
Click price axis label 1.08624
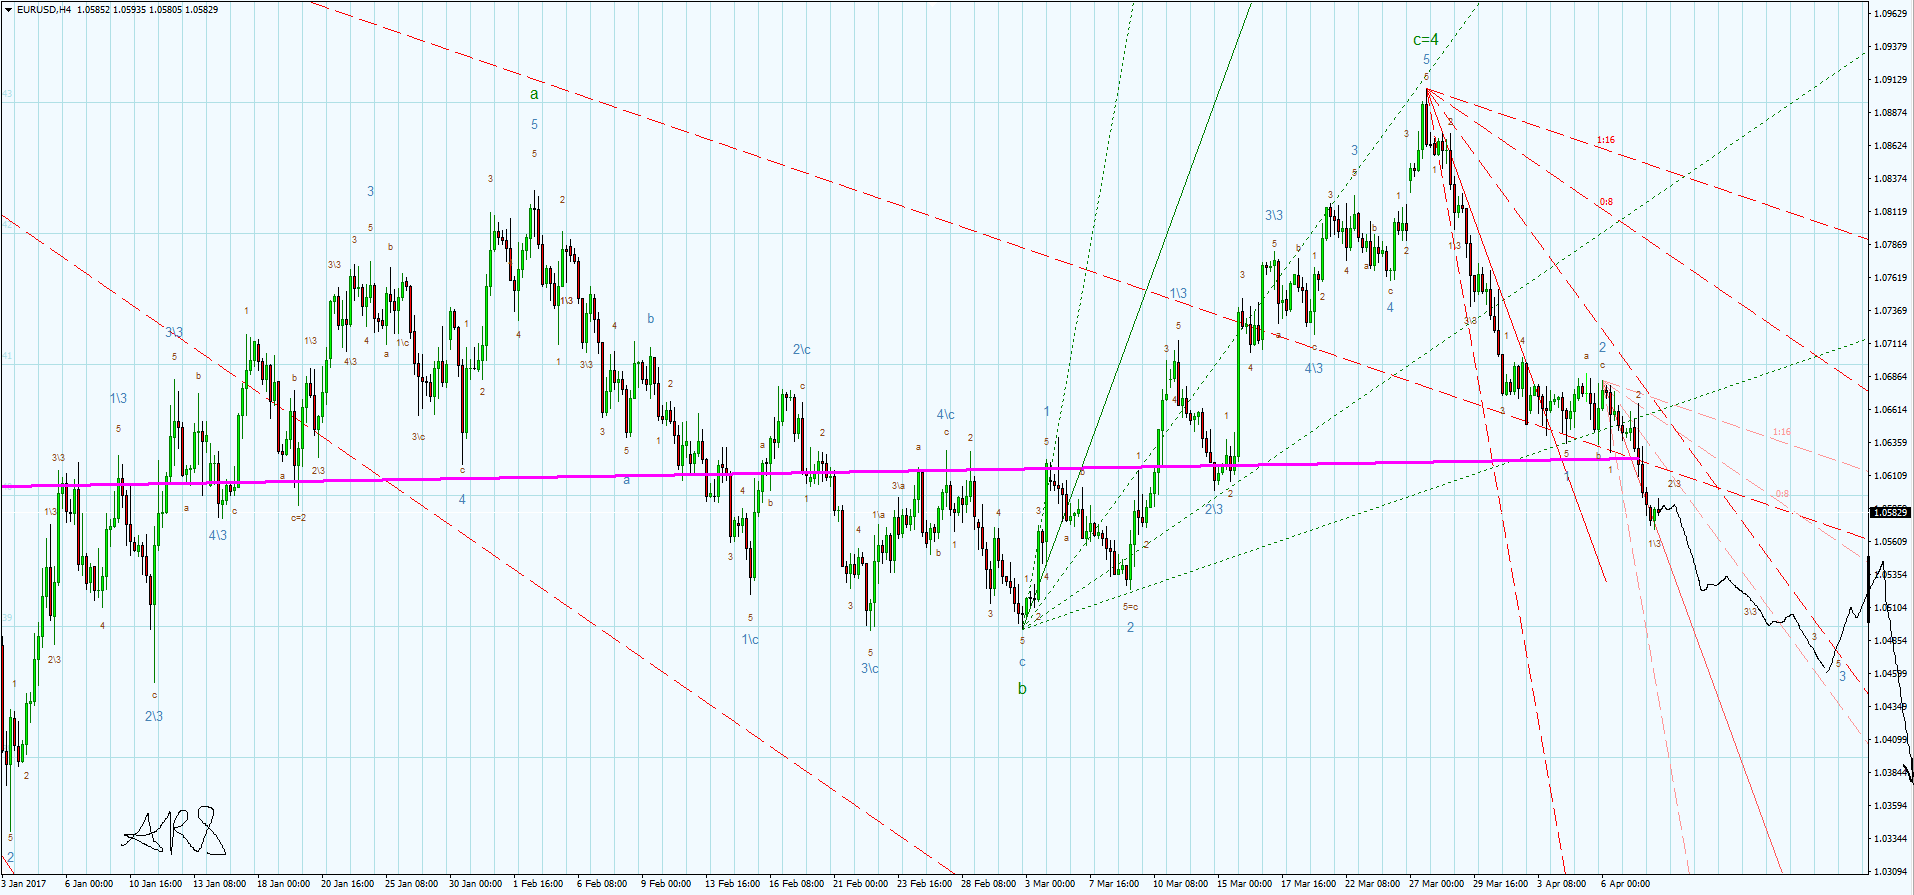click(x=1891, y=146)
